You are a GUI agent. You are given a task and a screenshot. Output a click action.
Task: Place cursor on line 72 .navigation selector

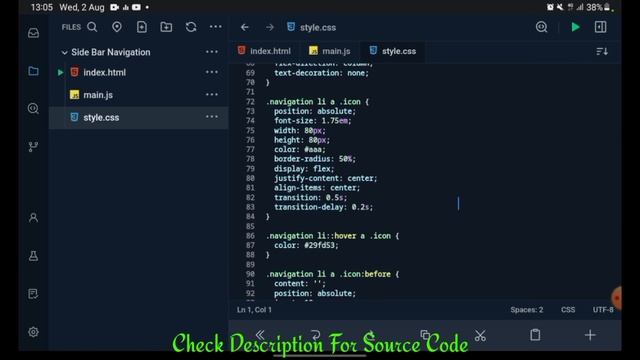point(290,102)
